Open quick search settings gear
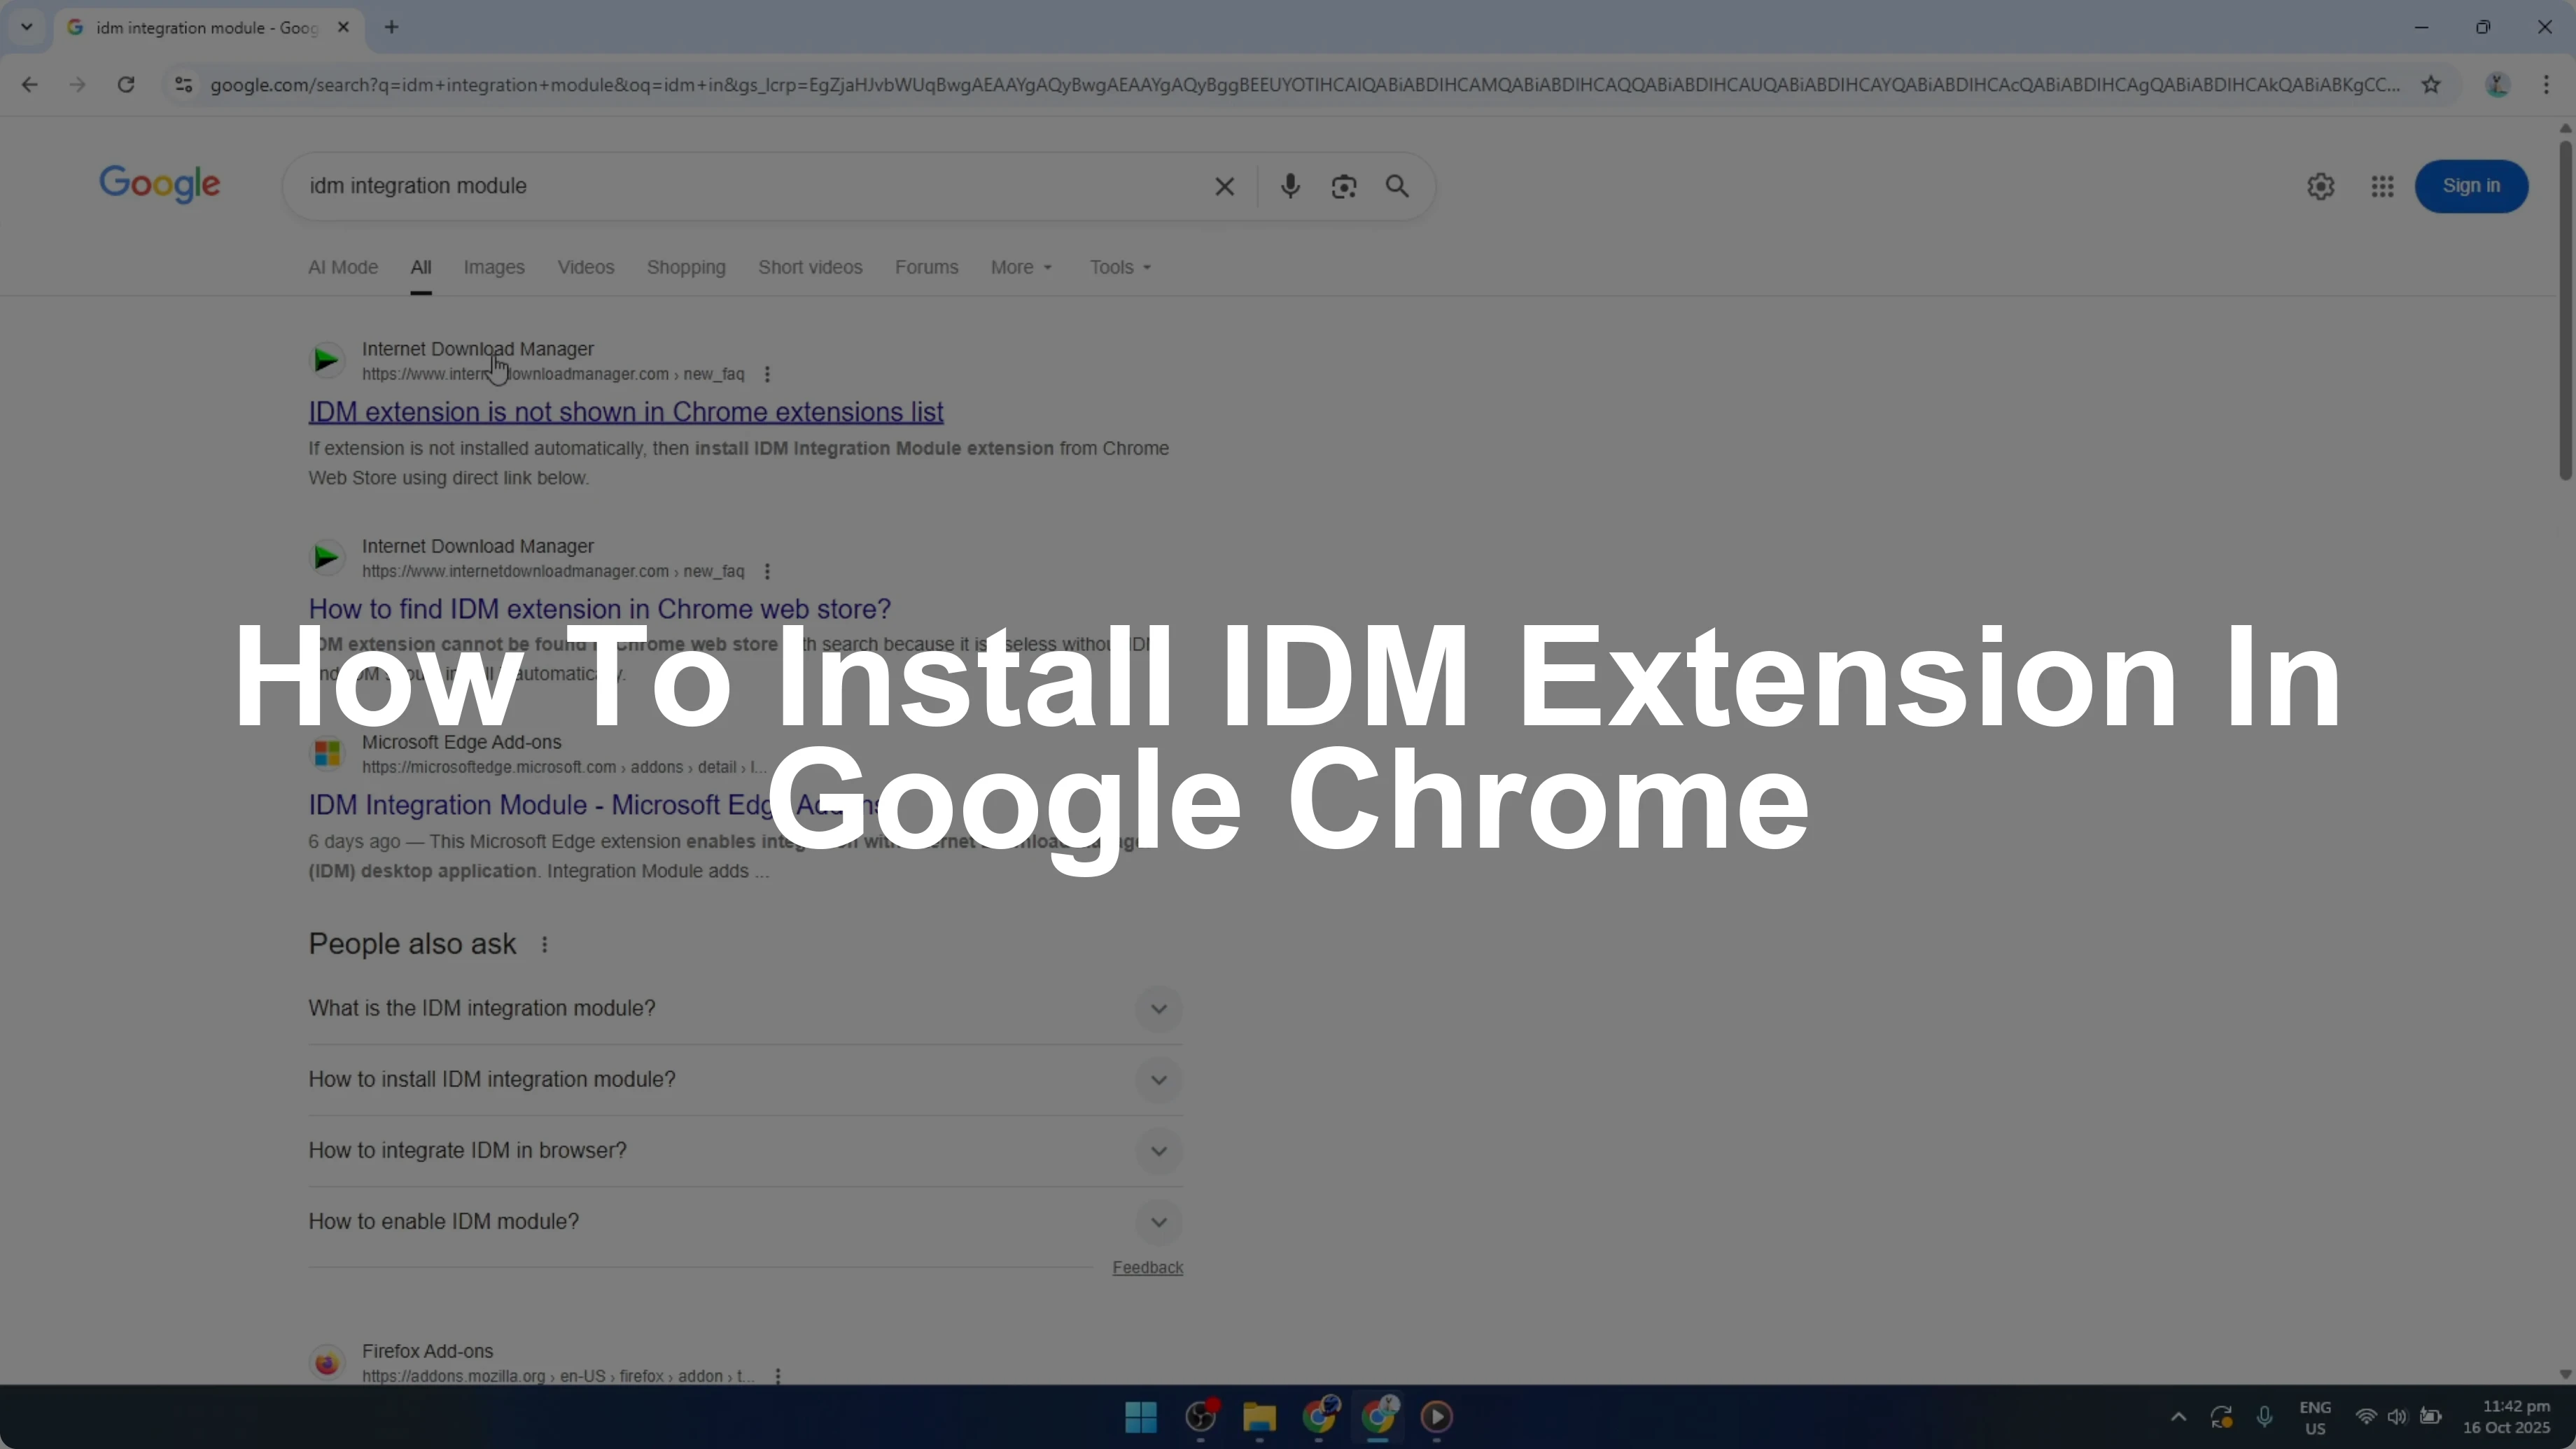Screen dimensions: 2576x1449 point(2320,186)
